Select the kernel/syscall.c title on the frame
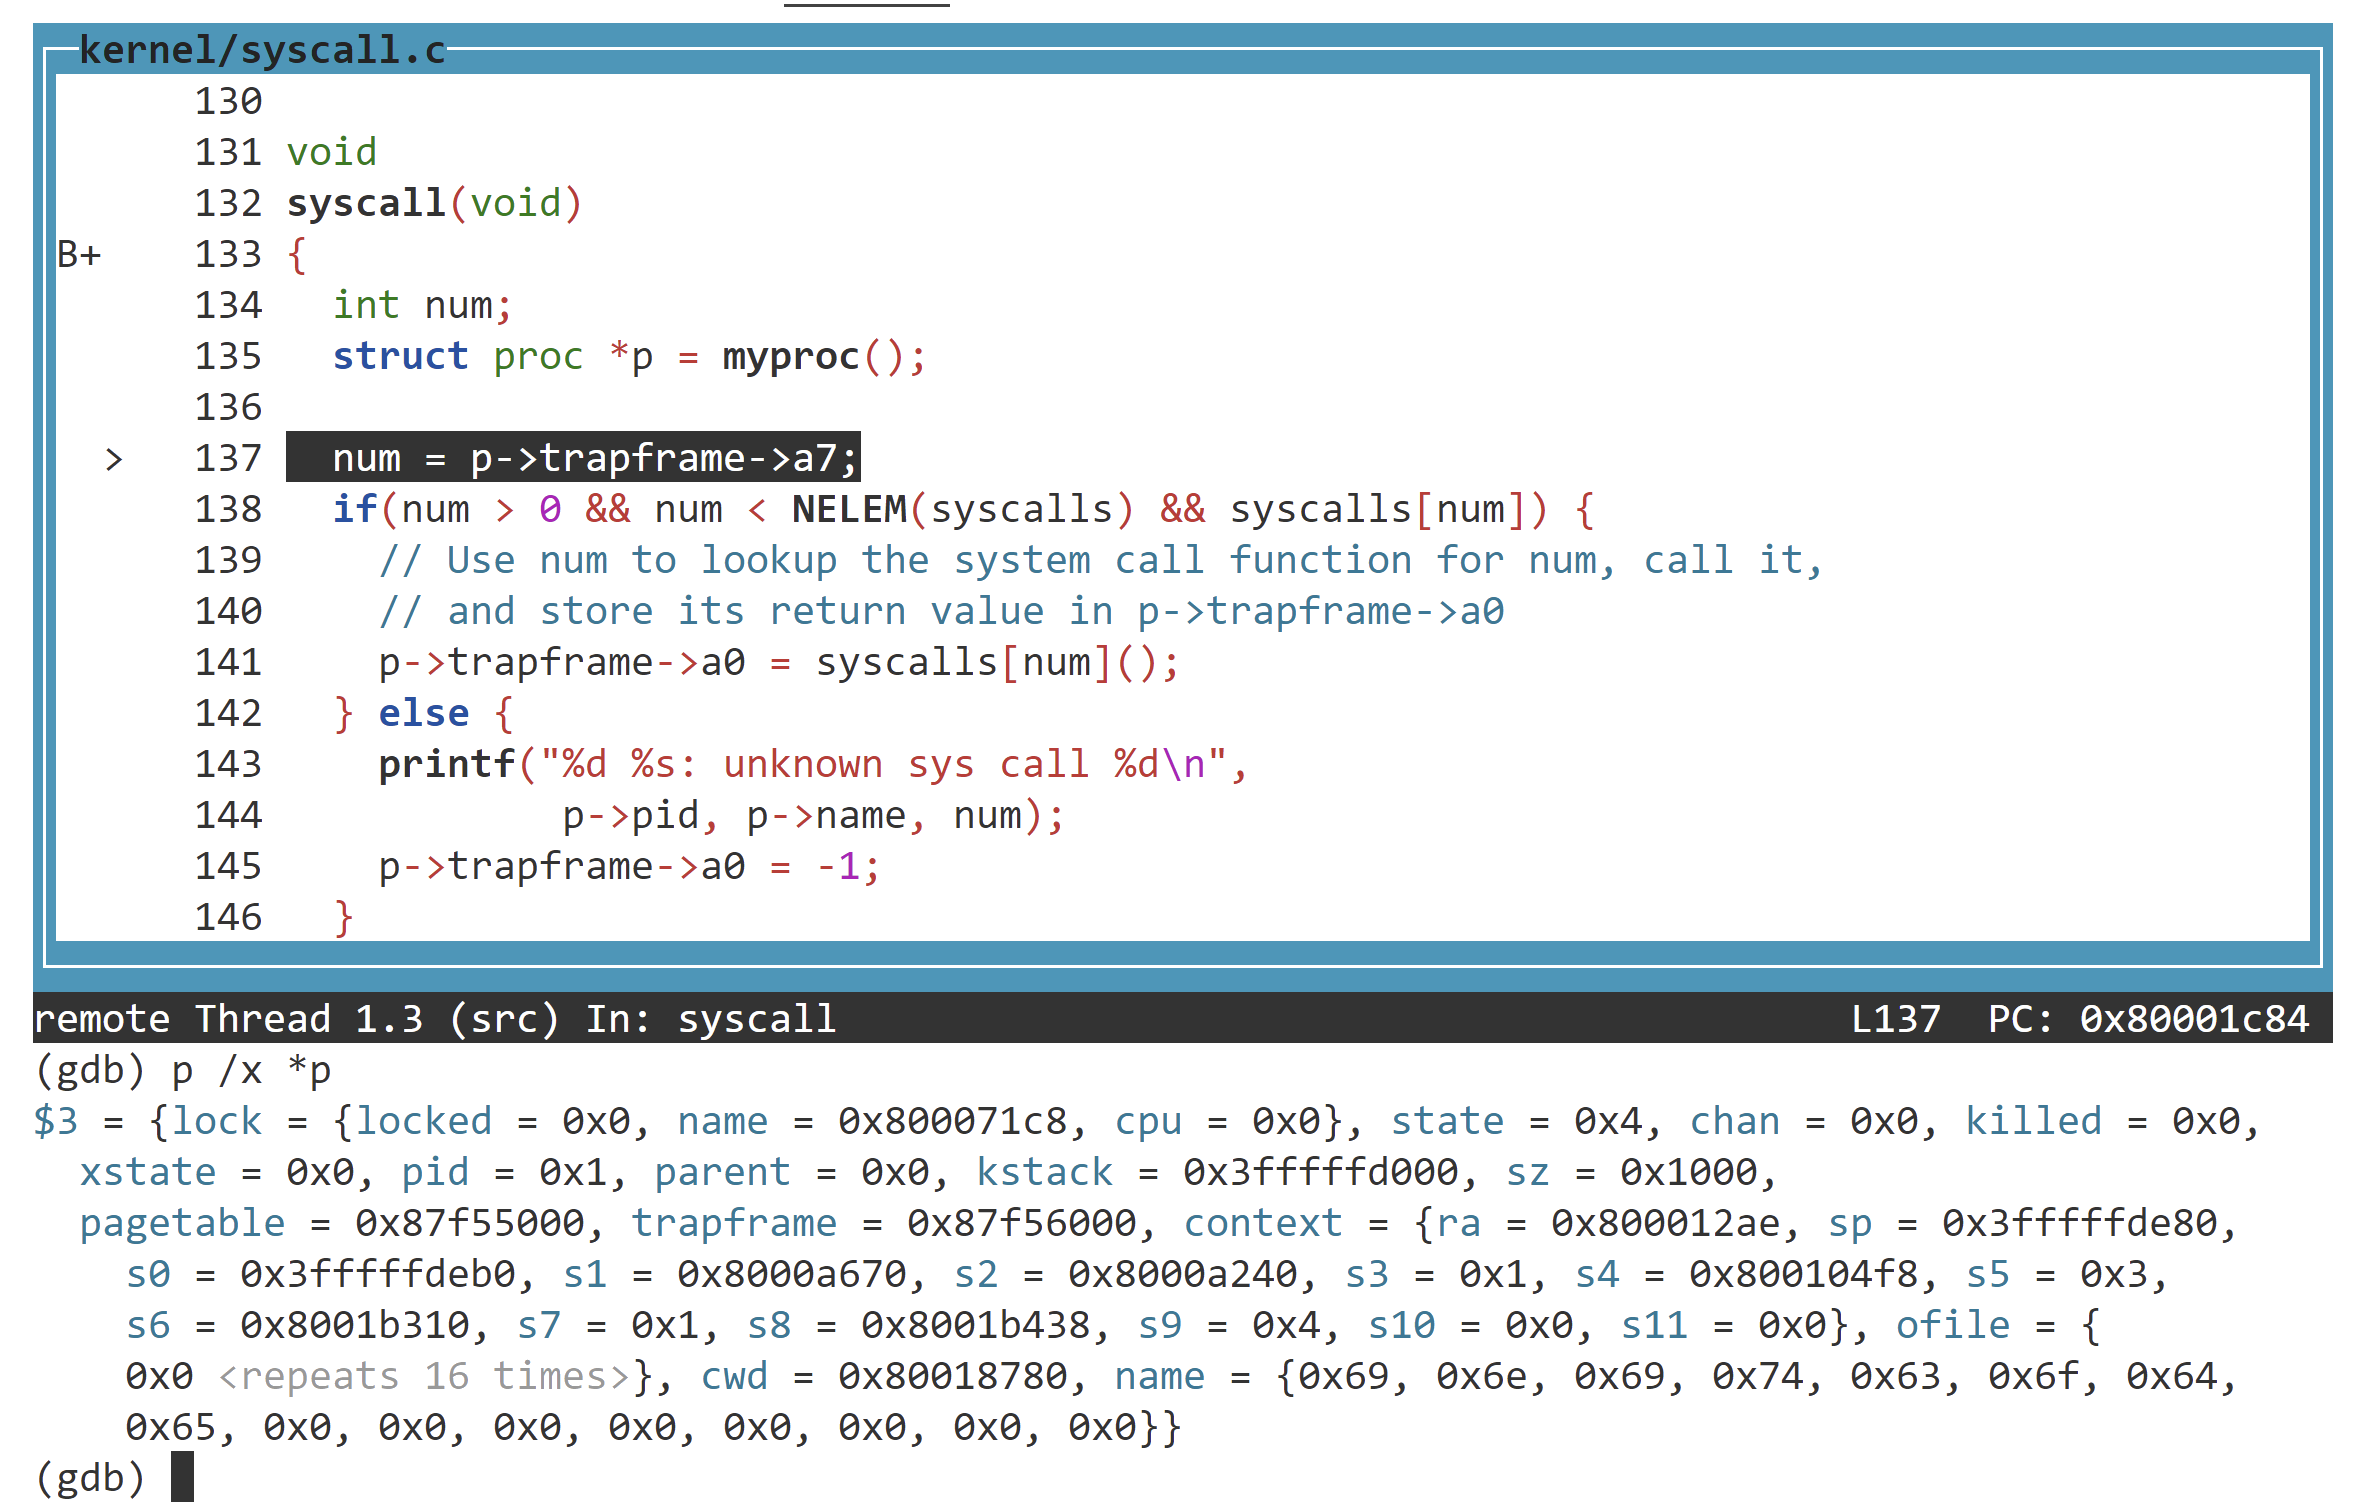The height and width of the screenshot is (1507, 2372). click(x=262, y=49)
